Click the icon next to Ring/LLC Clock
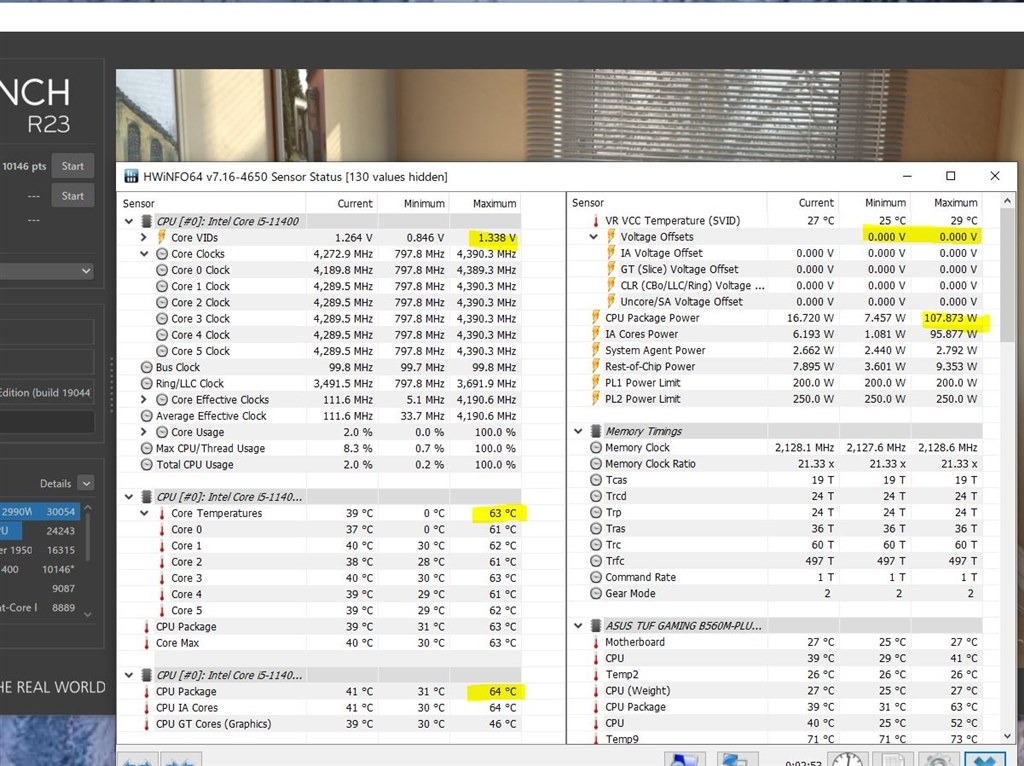Screen dimensions: 1024x766 146,383
